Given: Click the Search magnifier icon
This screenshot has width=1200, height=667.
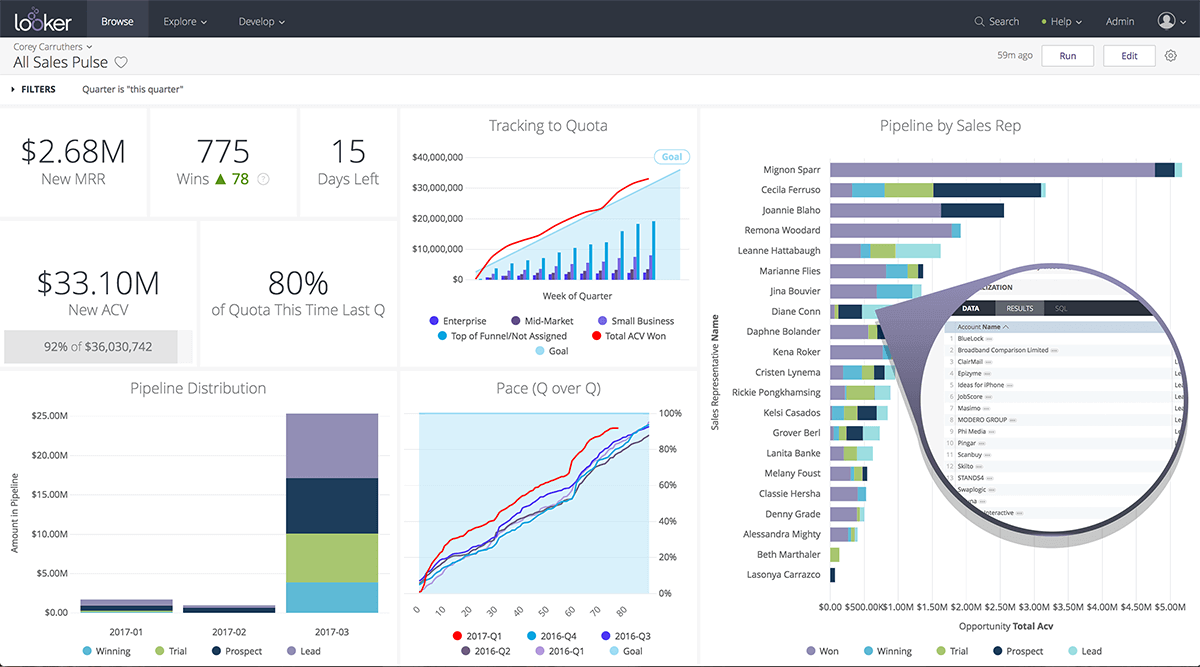Looking at the screenshot, I should pos(979,21).
